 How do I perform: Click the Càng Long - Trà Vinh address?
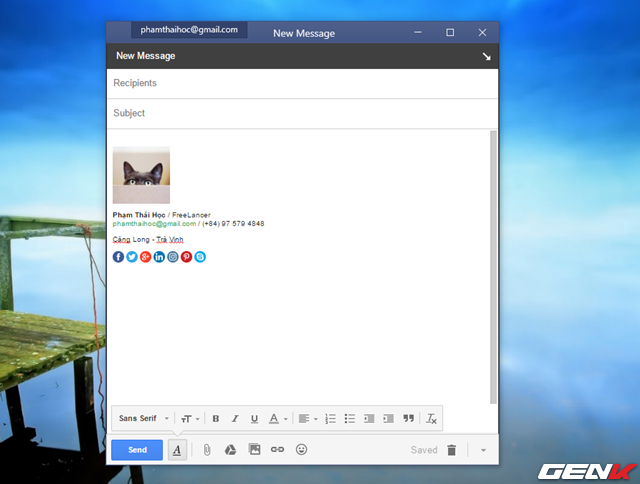tap(148, 240)
